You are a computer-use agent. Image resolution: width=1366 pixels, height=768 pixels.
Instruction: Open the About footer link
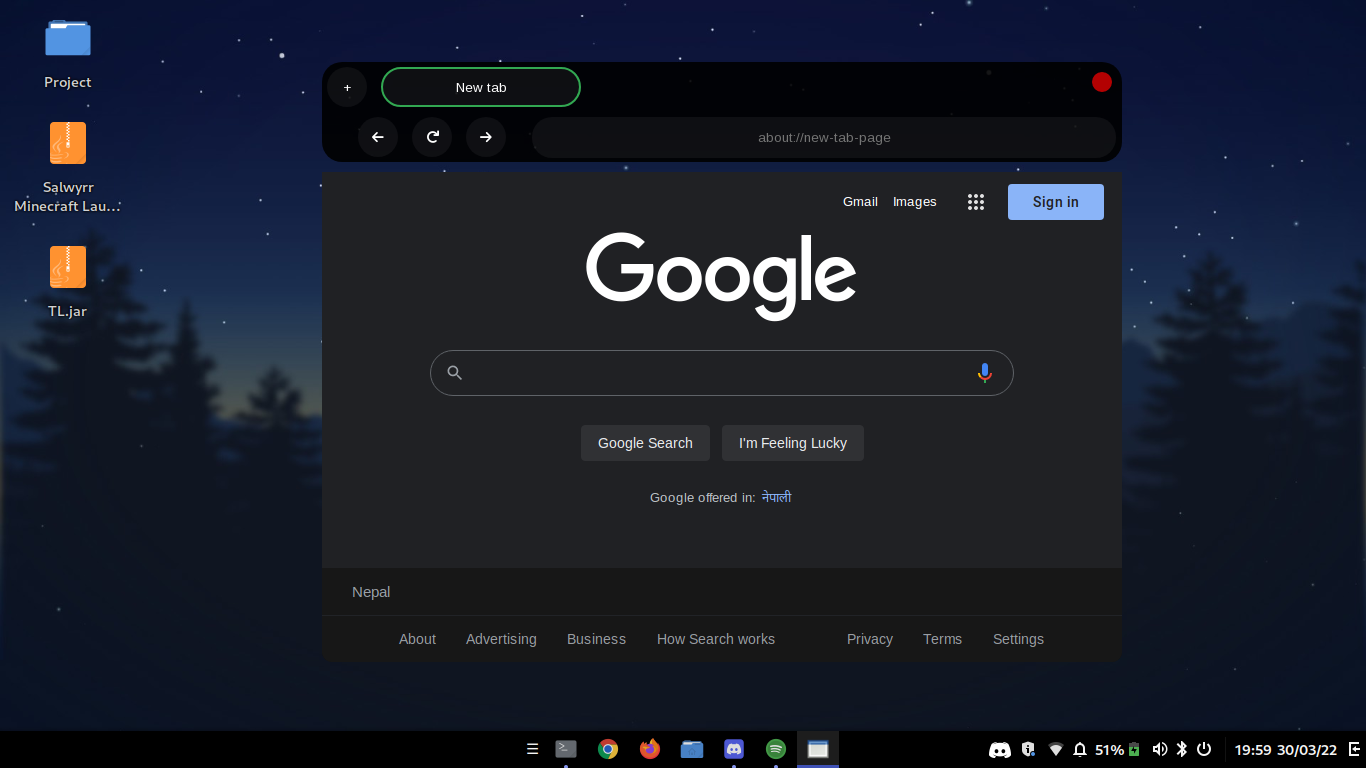click(417, 639)
